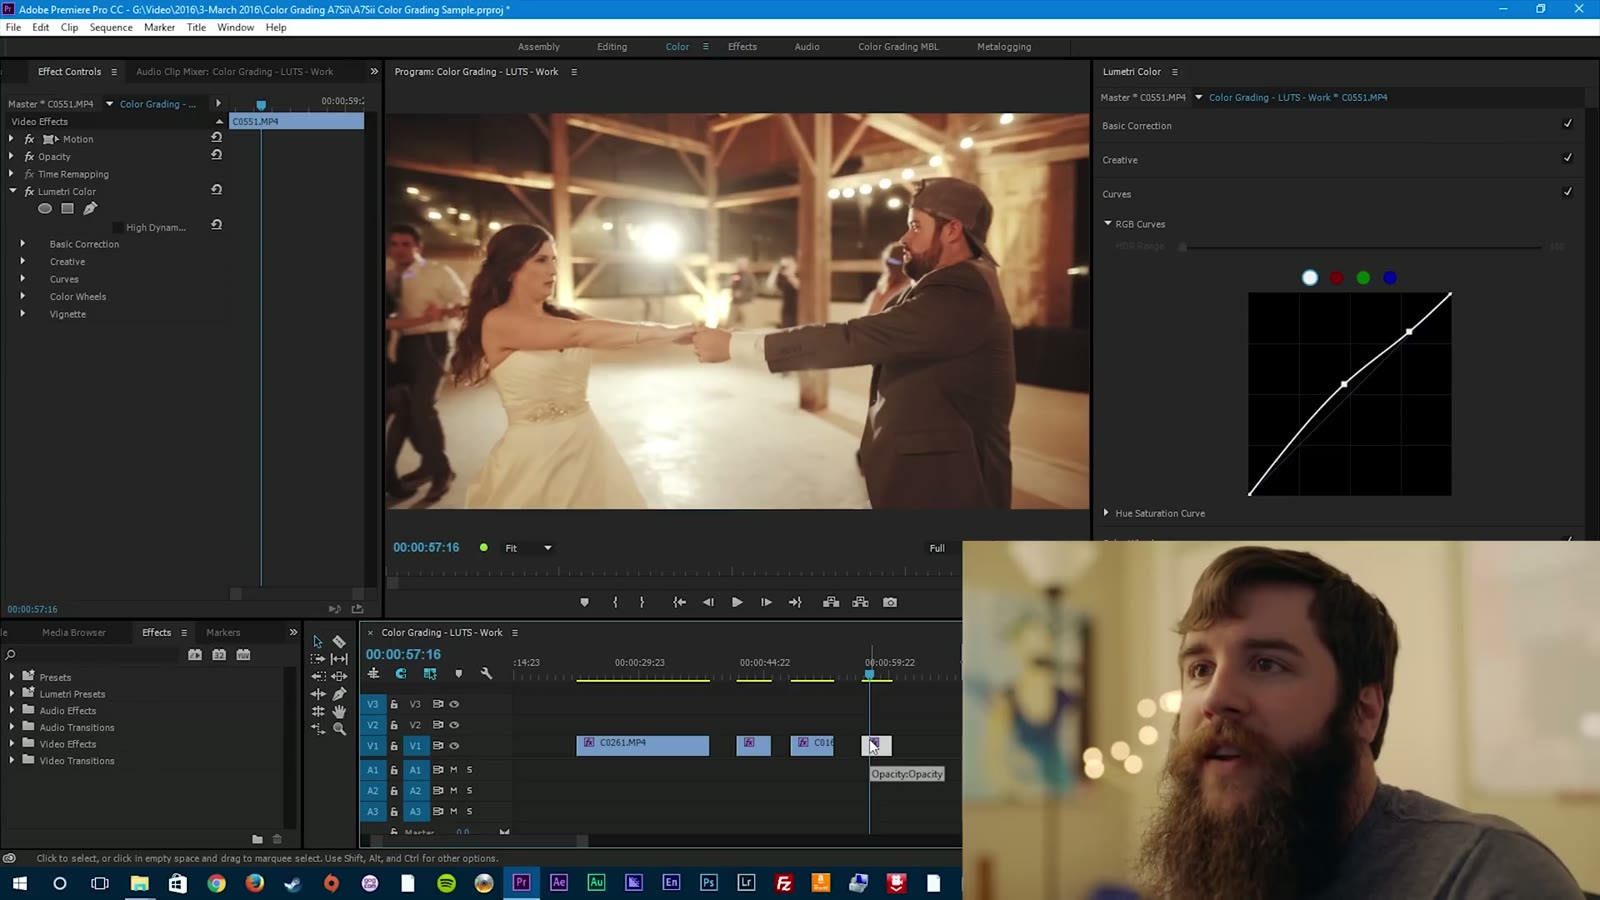
Task: Expand Basic Correction in Effect Controls
Action: [22, 244]
